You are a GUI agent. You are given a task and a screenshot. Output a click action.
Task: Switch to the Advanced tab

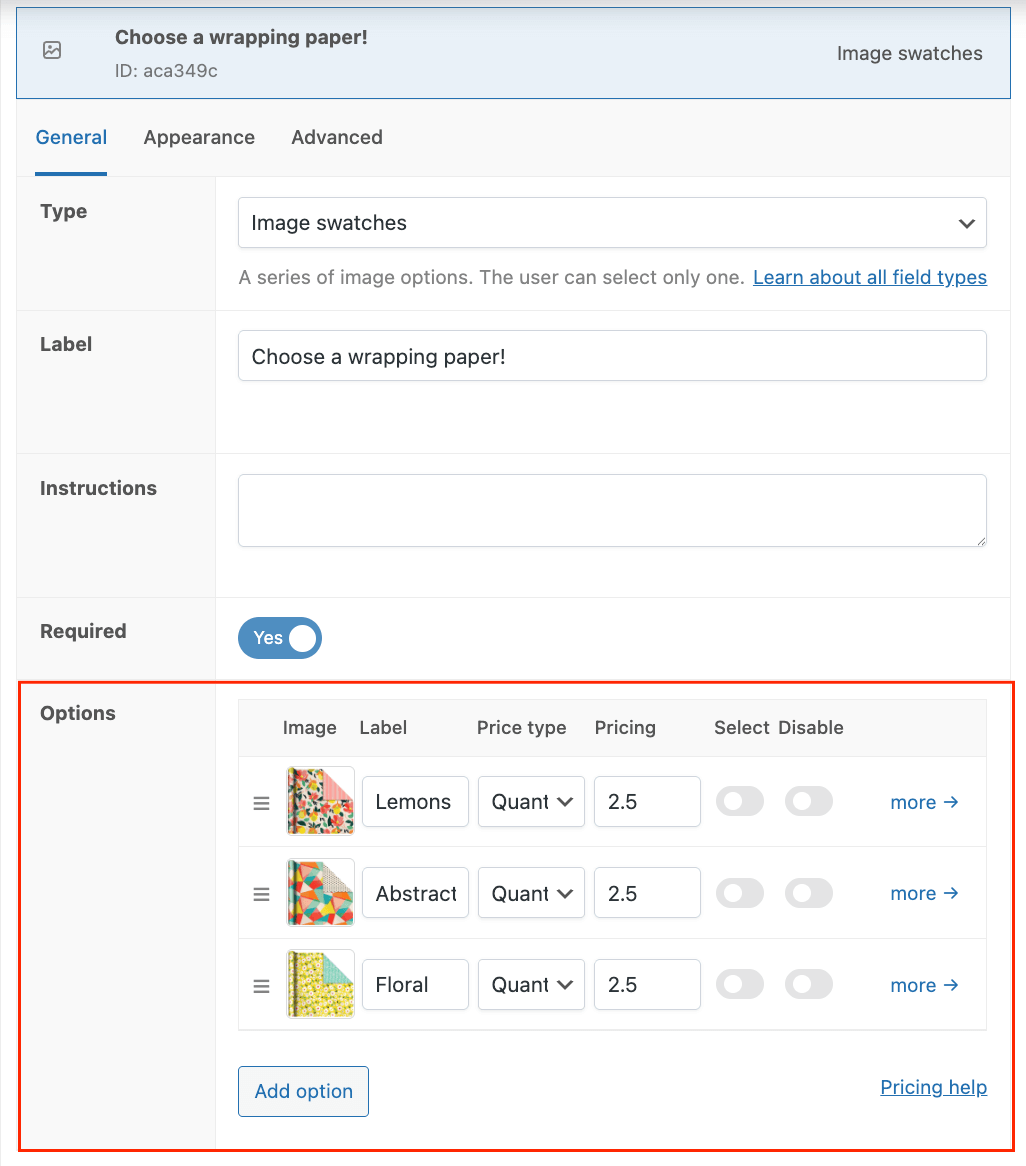pos(337,137)
